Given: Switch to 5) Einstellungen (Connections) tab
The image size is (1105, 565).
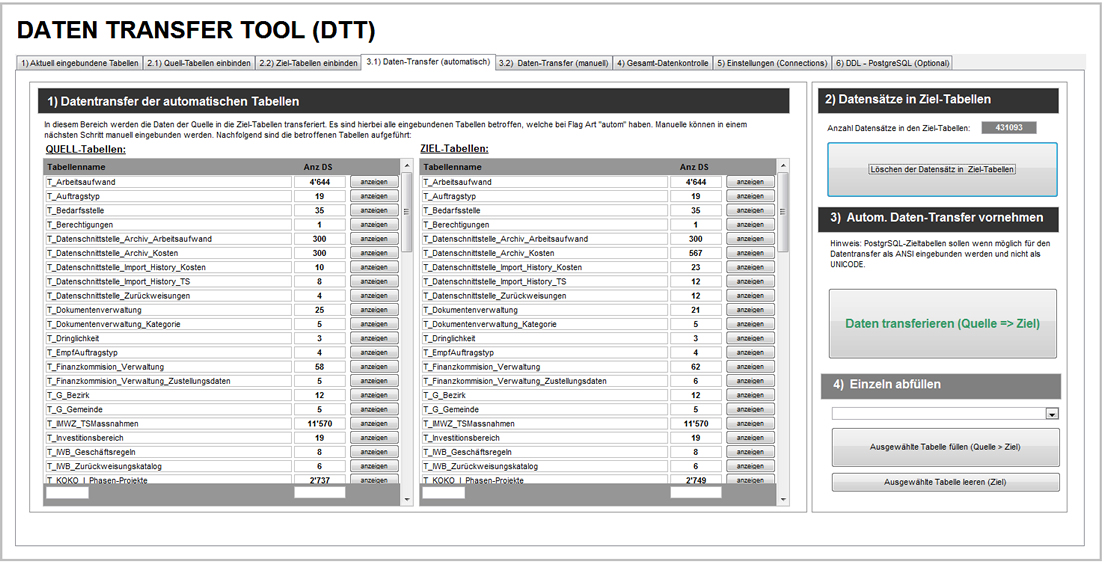Looking at the screenshot, I should 771,63.
